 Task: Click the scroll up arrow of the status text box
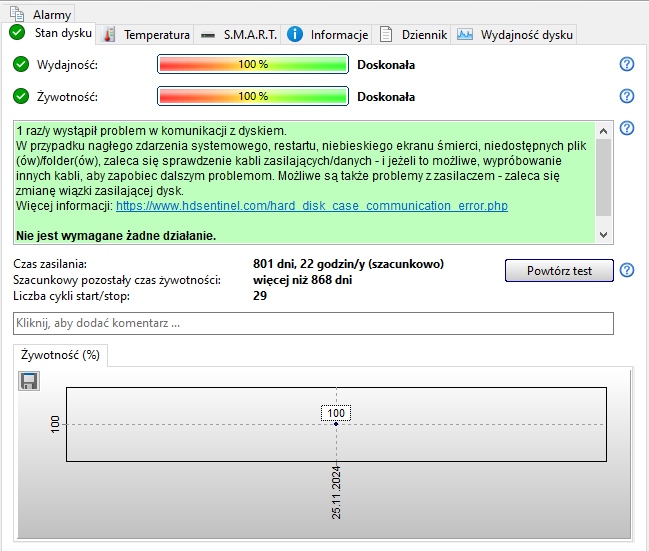pos(603,131)
